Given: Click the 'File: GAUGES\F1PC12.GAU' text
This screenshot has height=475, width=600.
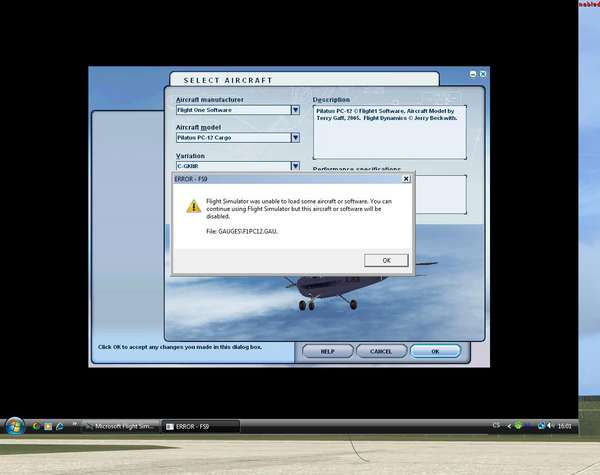Looking at the screenshot, I should (241, 231).
